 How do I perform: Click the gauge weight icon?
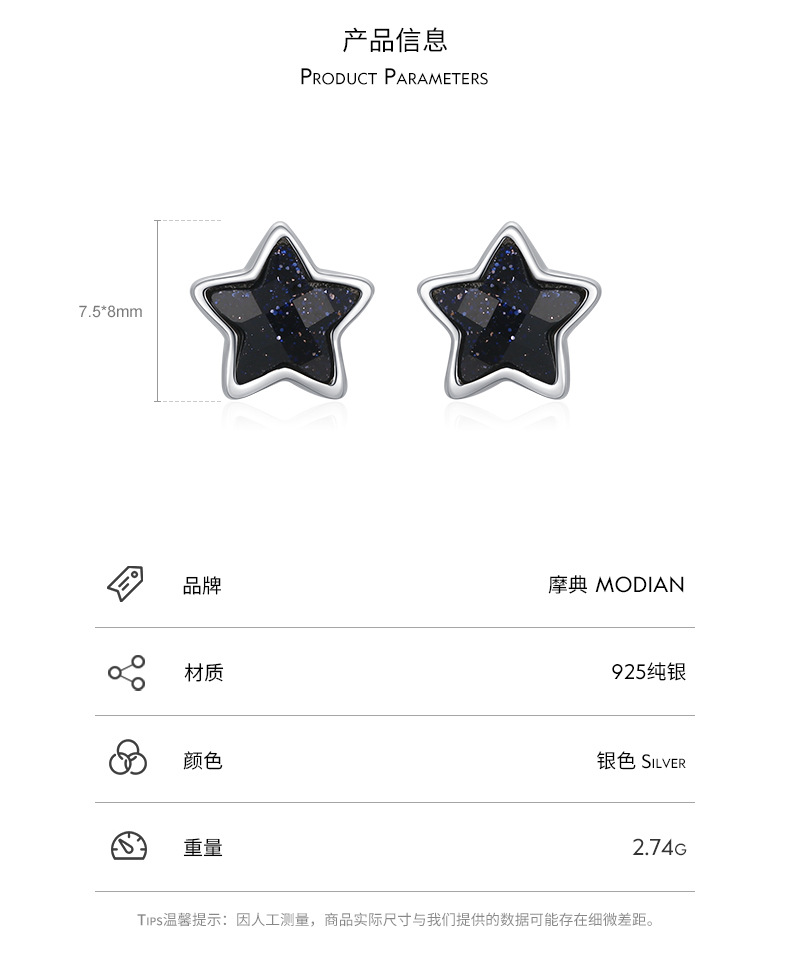pos(129,846)
